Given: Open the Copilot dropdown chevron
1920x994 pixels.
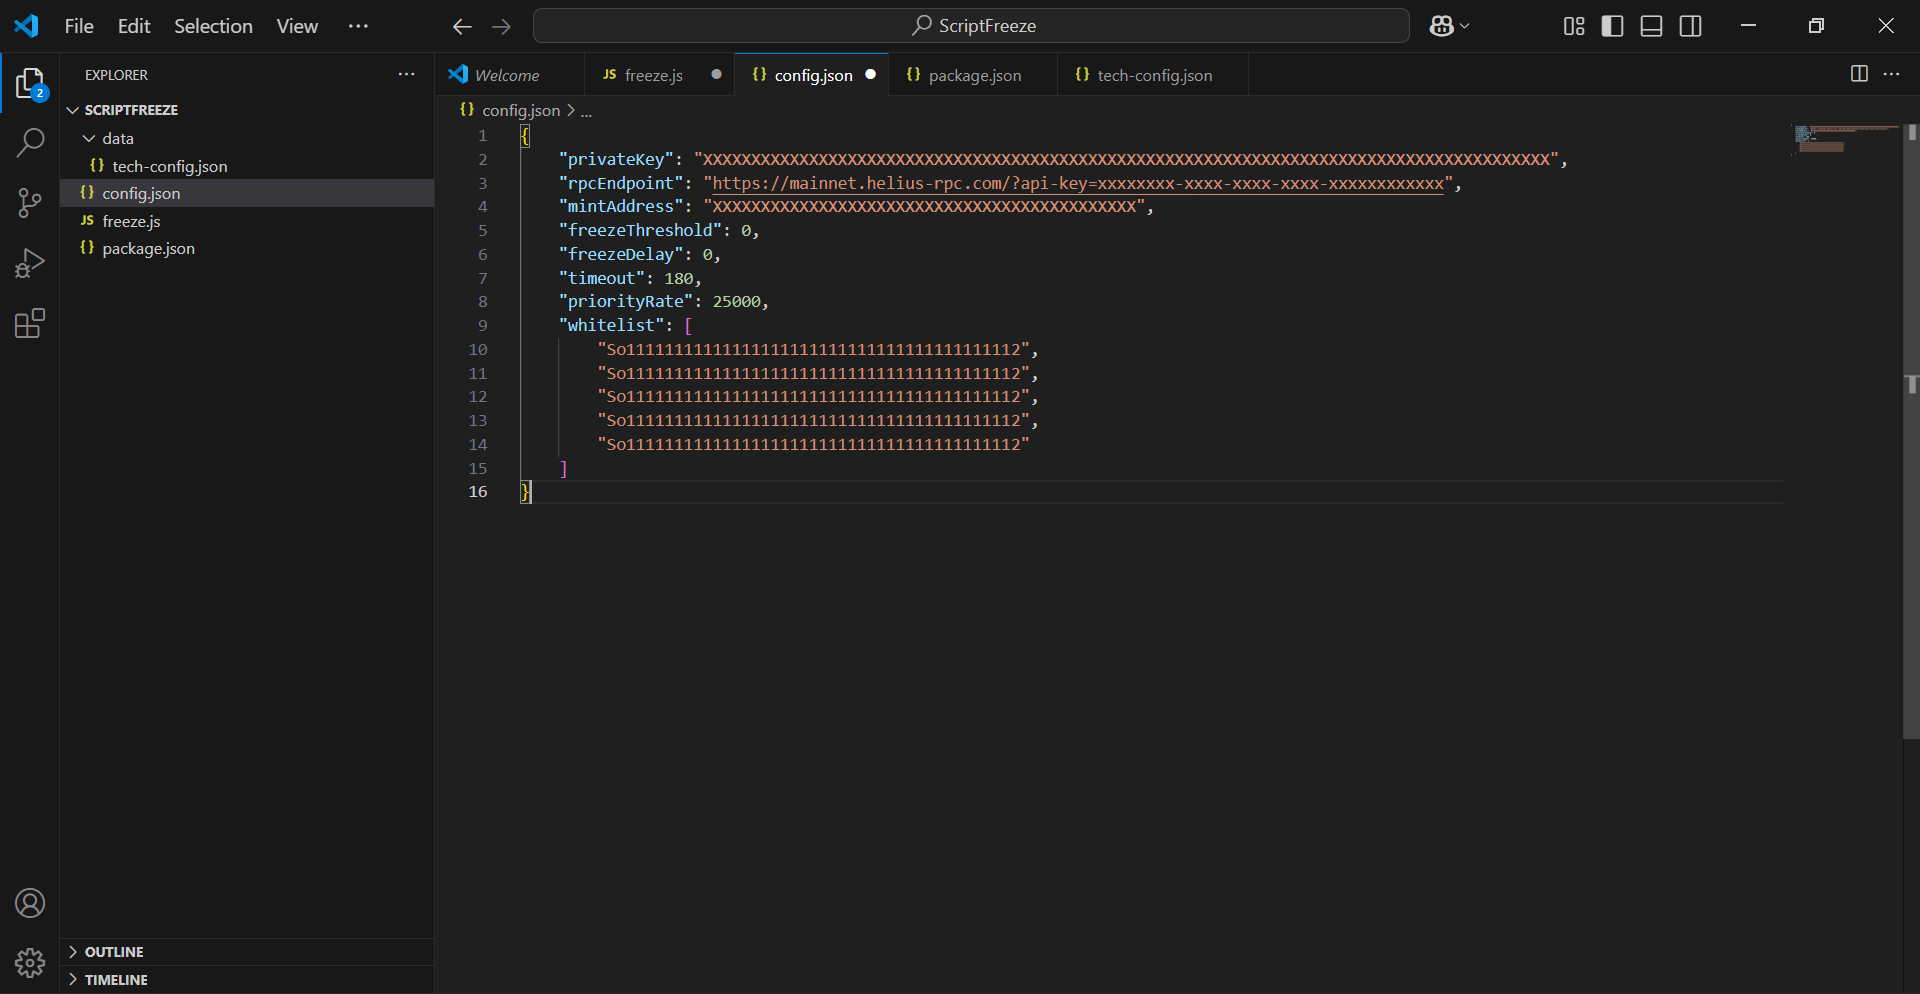Looking at the screenshot, I should (x=1465, y=26).
